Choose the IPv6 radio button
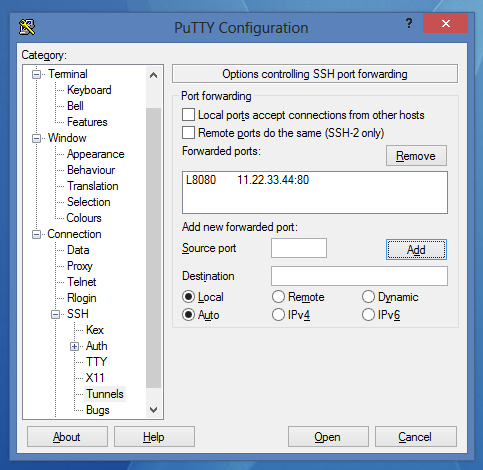Image resolution: width=483 pixels, height=470 pixels. pyautogui.click(x=368, y=315)
